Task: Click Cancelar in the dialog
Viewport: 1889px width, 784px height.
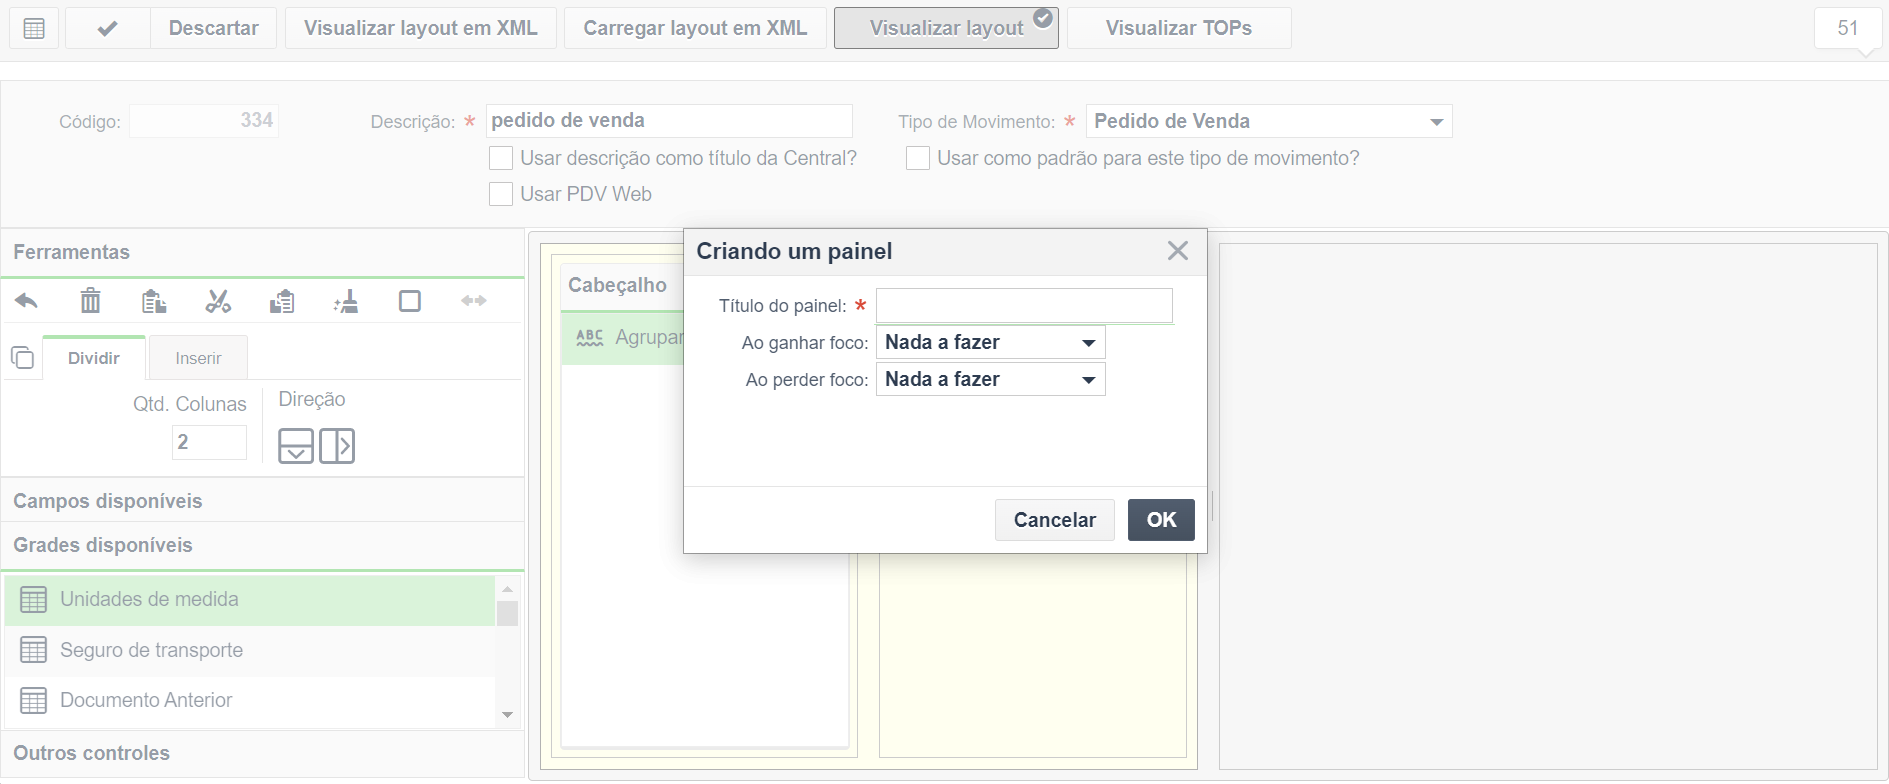Action: point(1054,520)
